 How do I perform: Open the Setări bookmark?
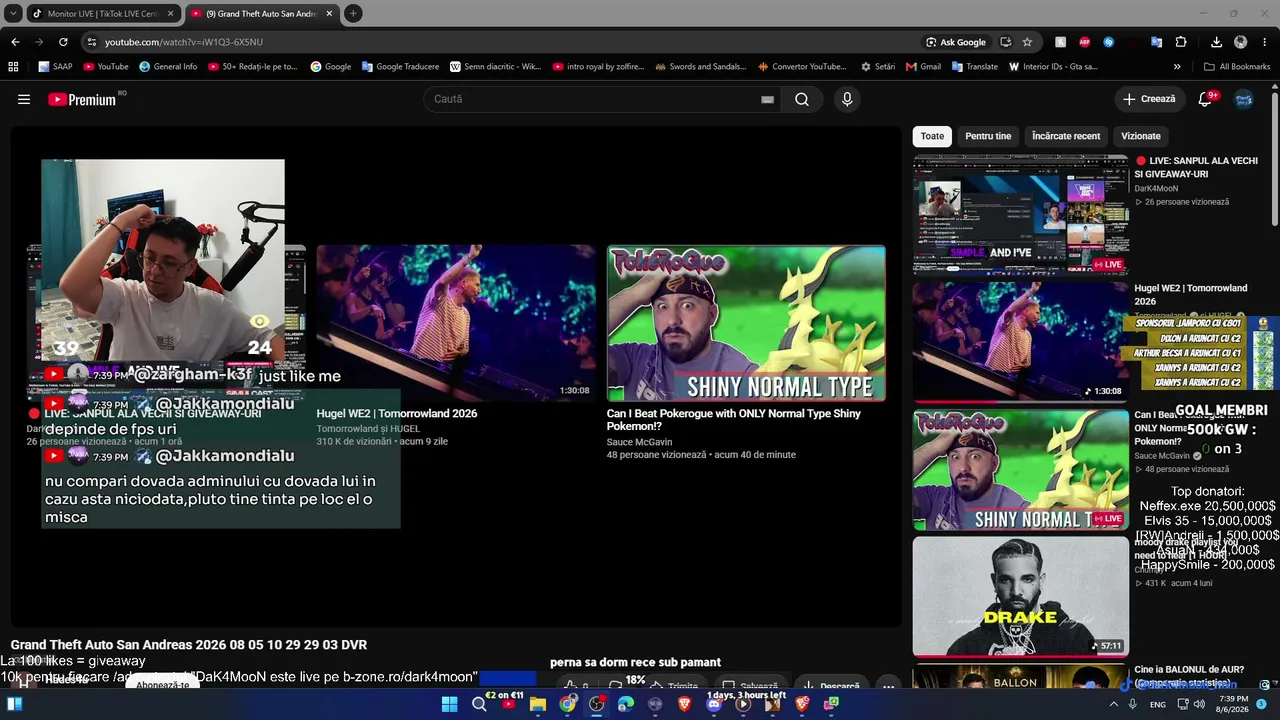coord(878,67)
